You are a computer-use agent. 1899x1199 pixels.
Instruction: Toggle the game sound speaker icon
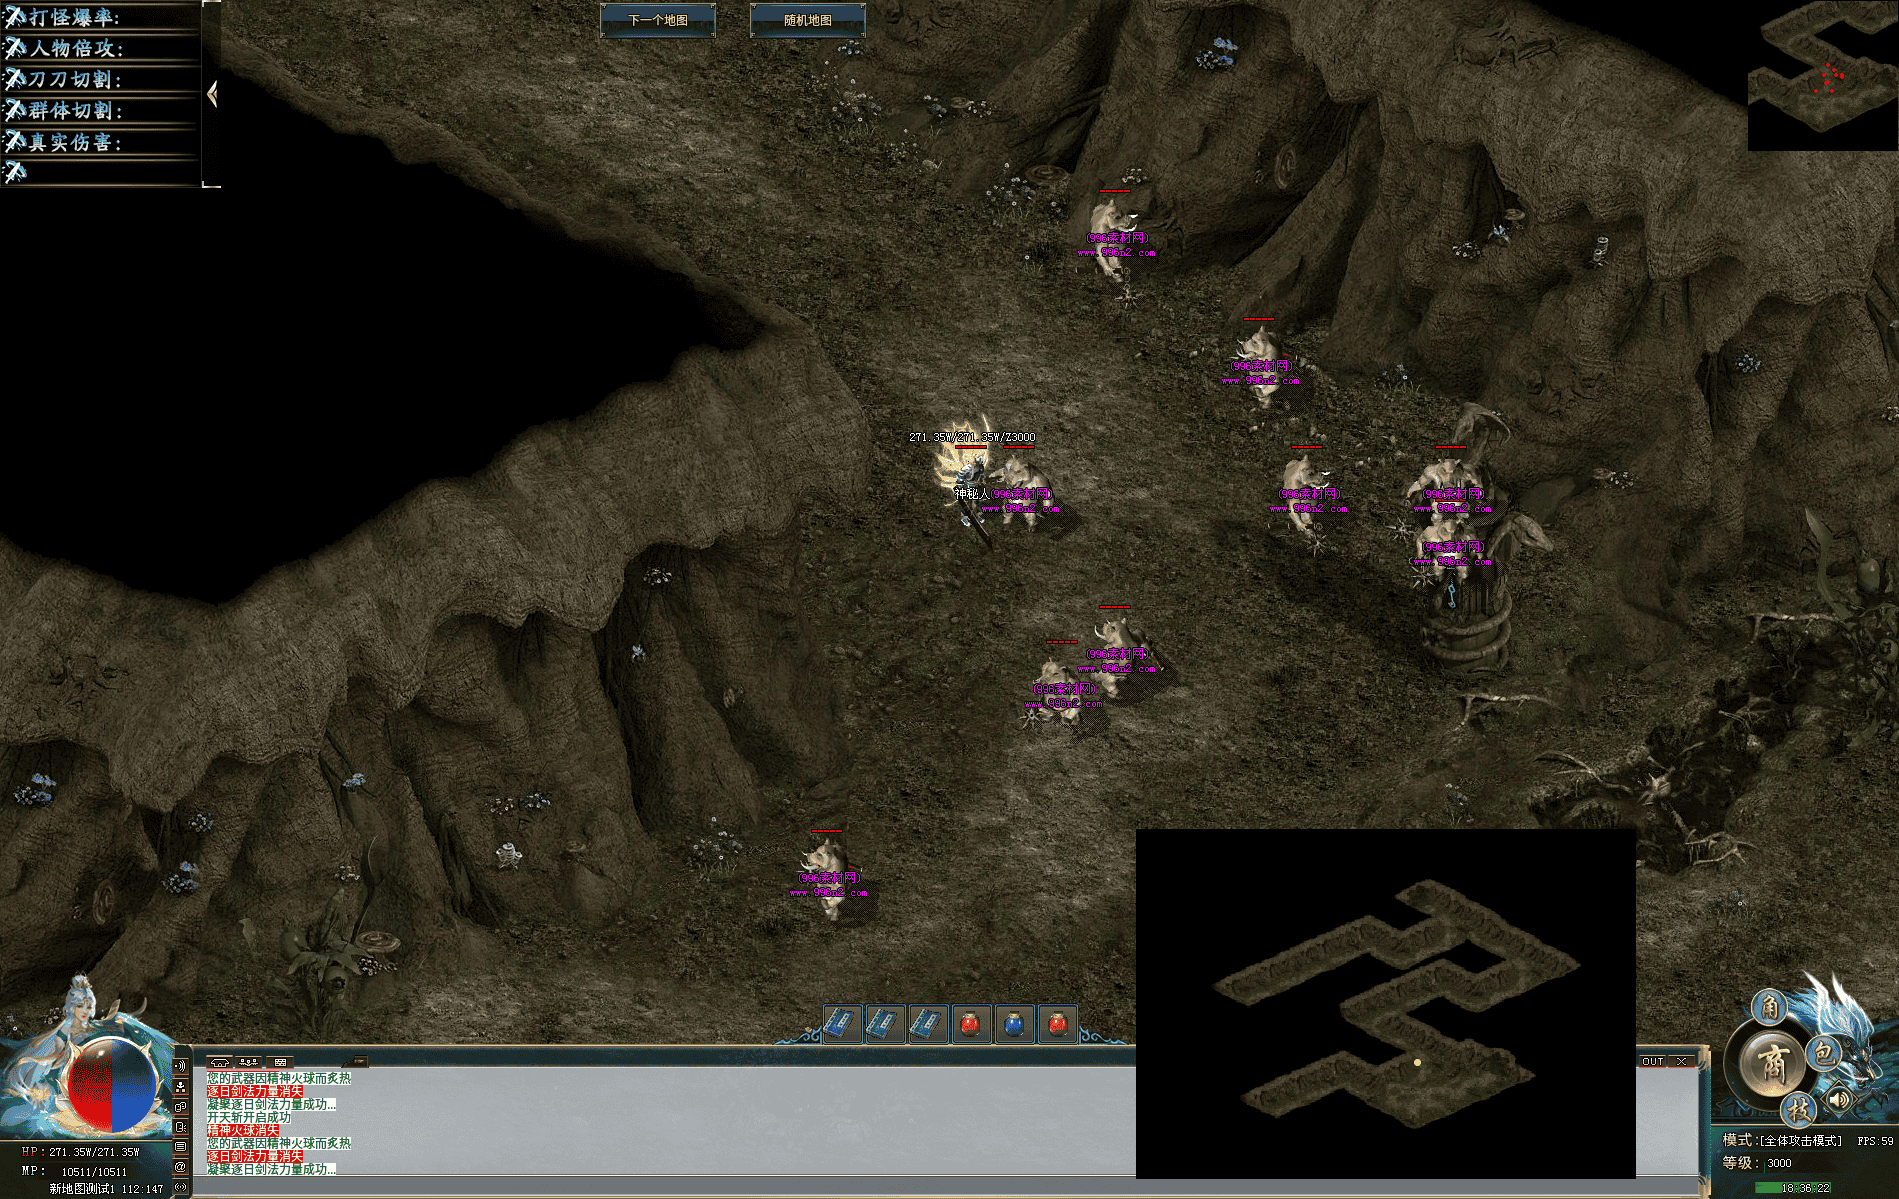(1840, 1099)
